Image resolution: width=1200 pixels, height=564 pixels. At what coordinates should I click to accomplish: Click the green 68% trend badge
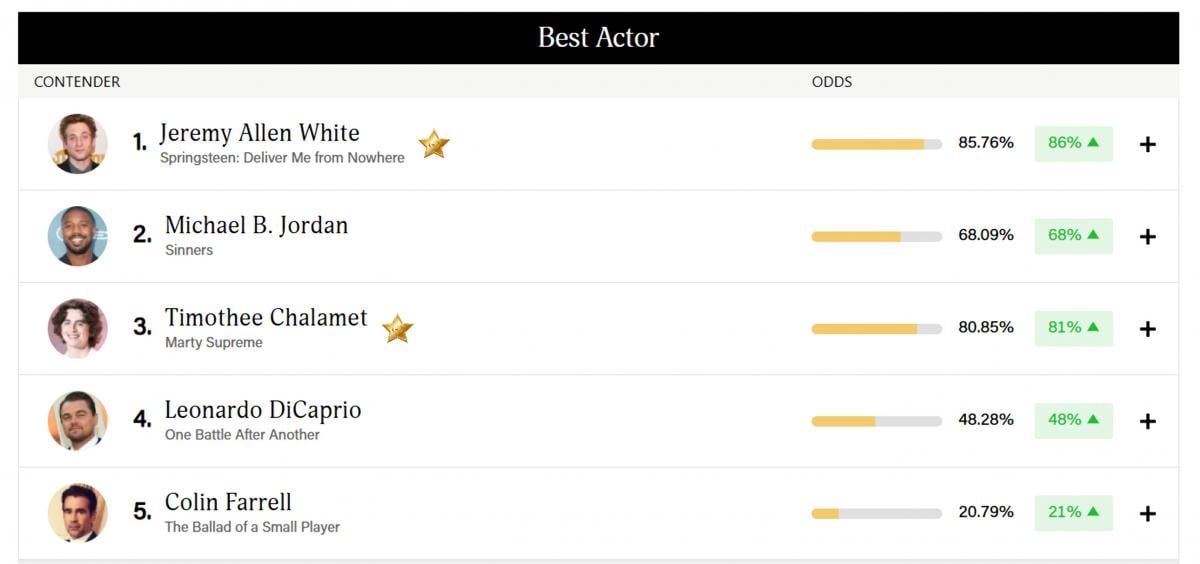click(x=1073, y=235)
